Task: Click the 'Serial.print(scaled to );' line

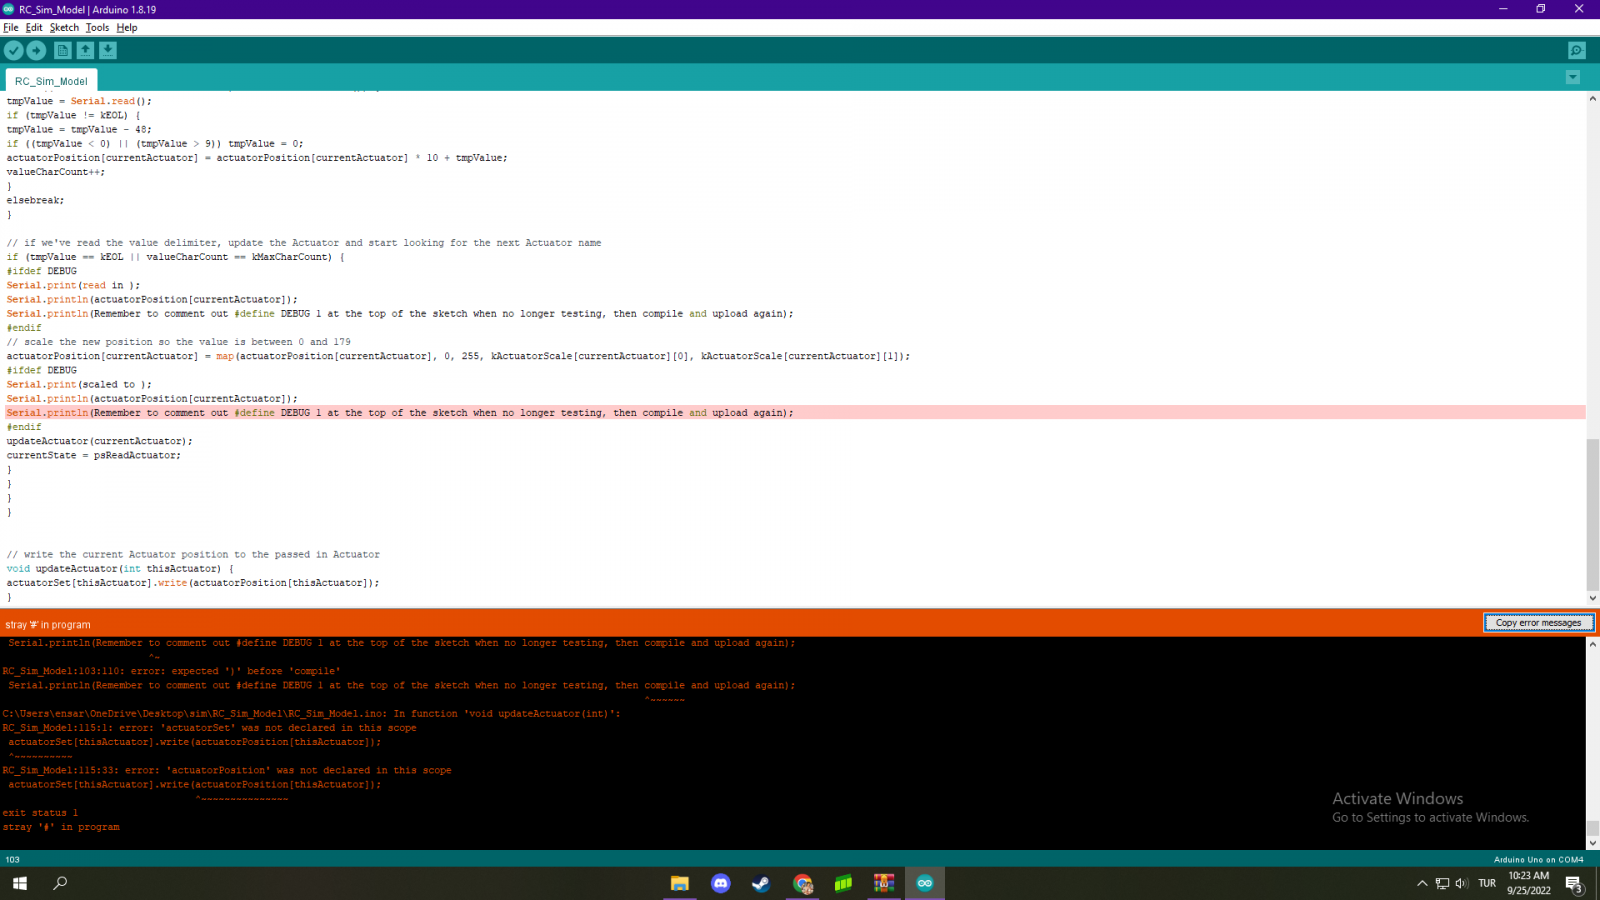Action: [79, 384]
